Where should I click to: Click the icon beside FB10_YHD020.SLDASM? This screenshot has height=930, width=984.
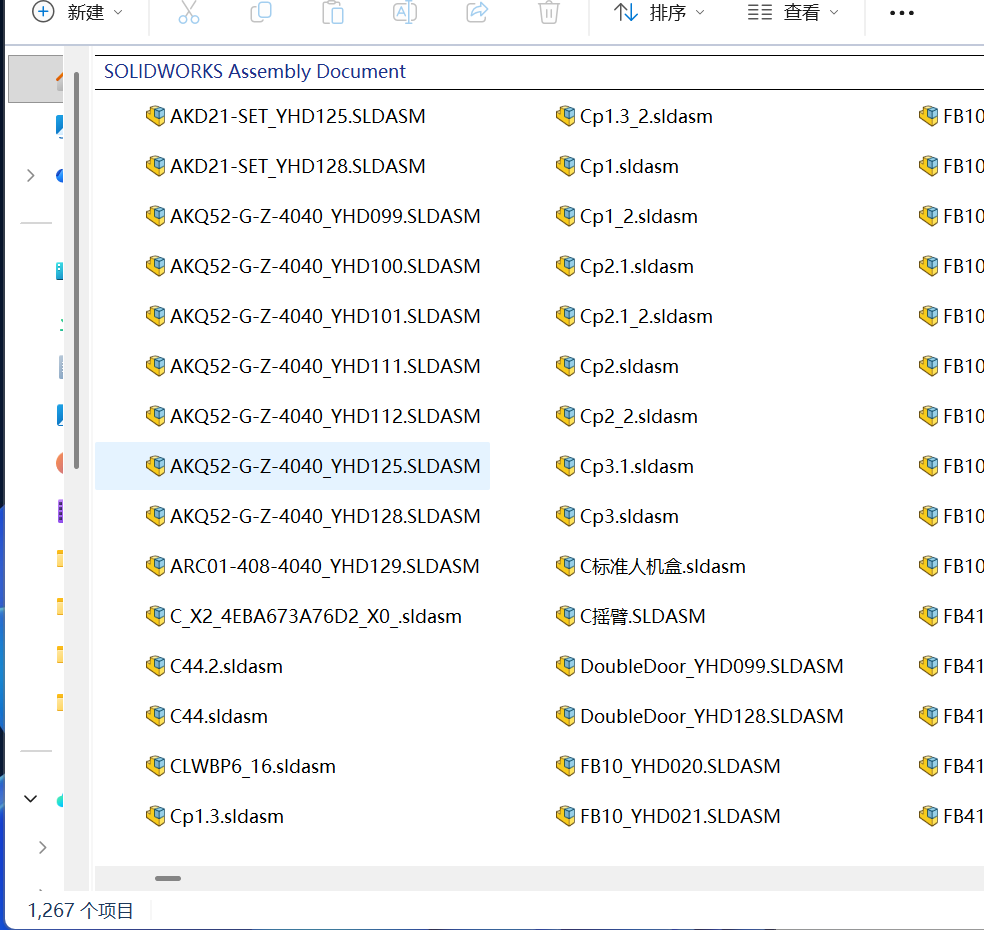coord(565,766)
